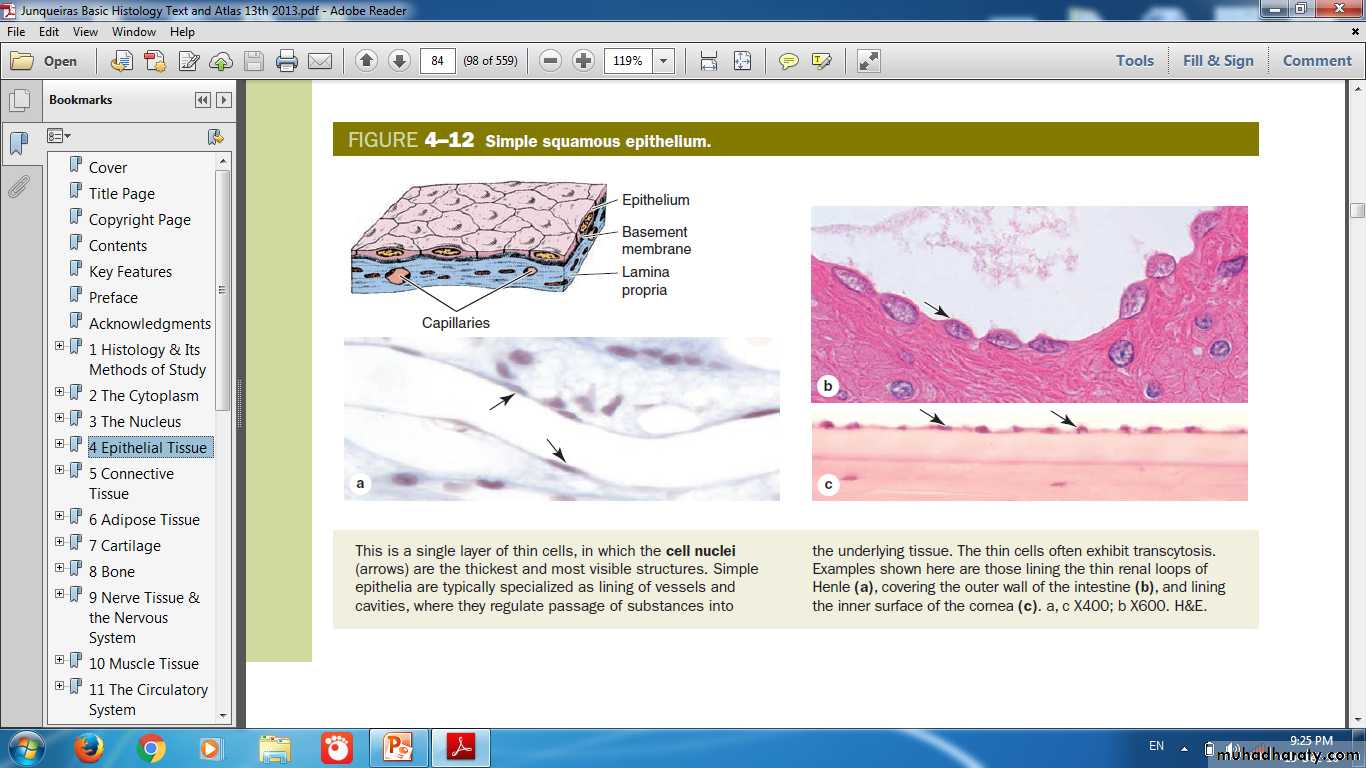Open the Window menu
Viewport: 1366px width, 768px height.
pos(134,32)
